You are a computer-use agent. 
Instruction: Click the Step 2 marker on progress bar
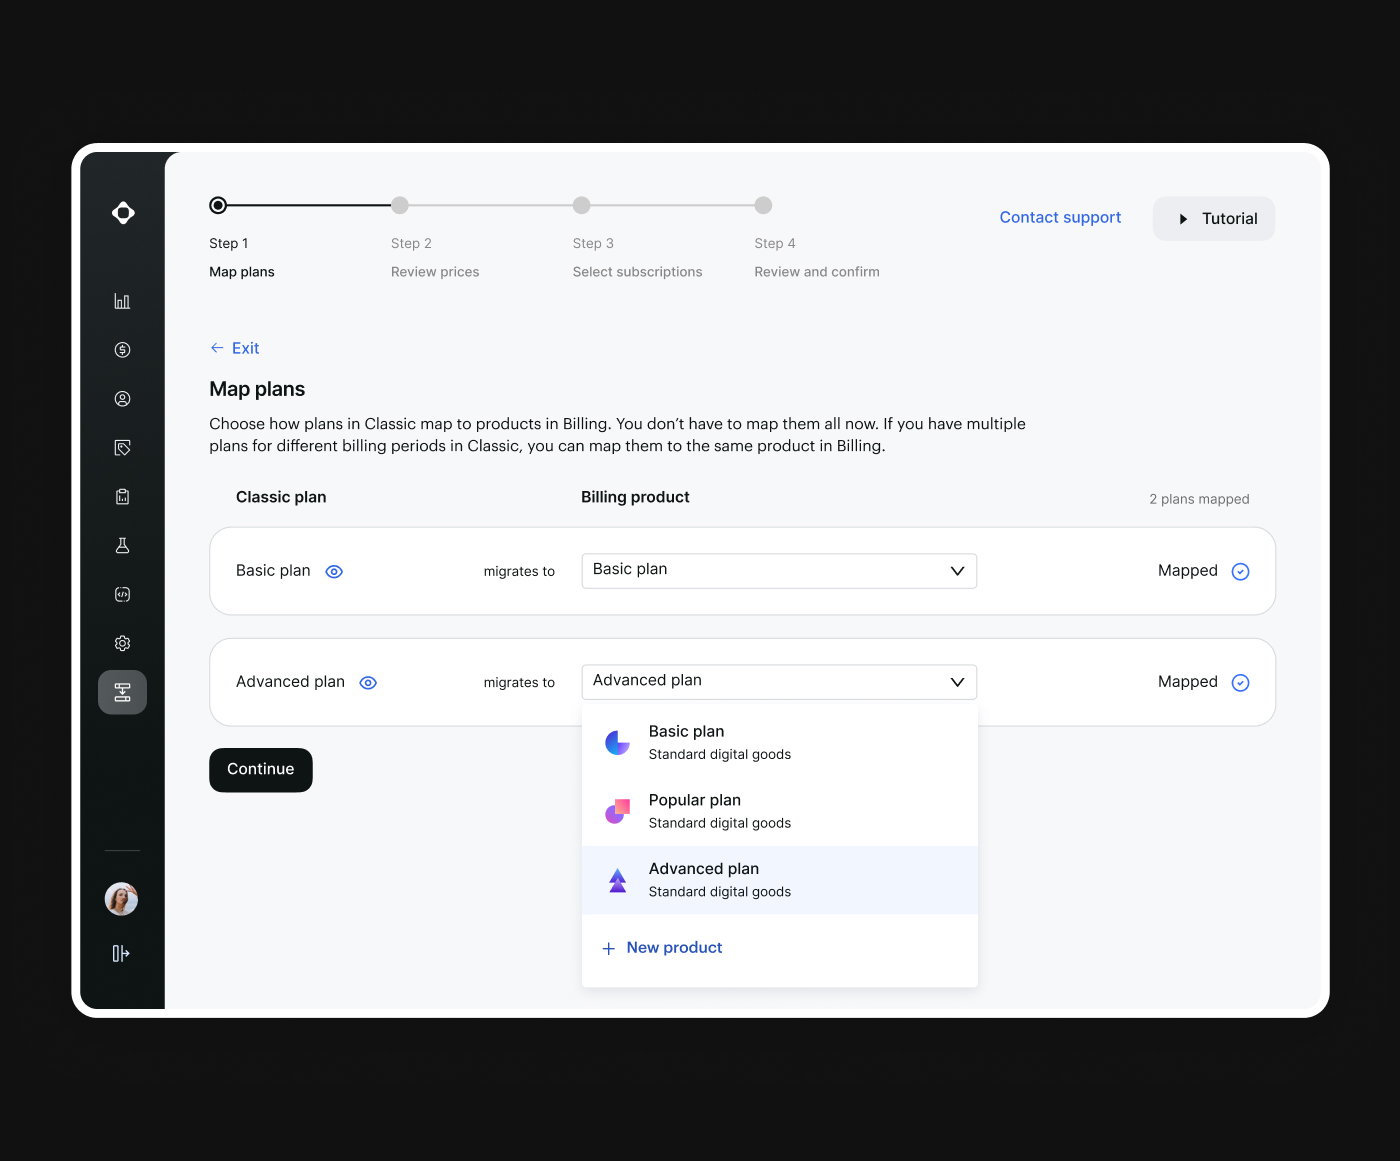pos(400,206)
